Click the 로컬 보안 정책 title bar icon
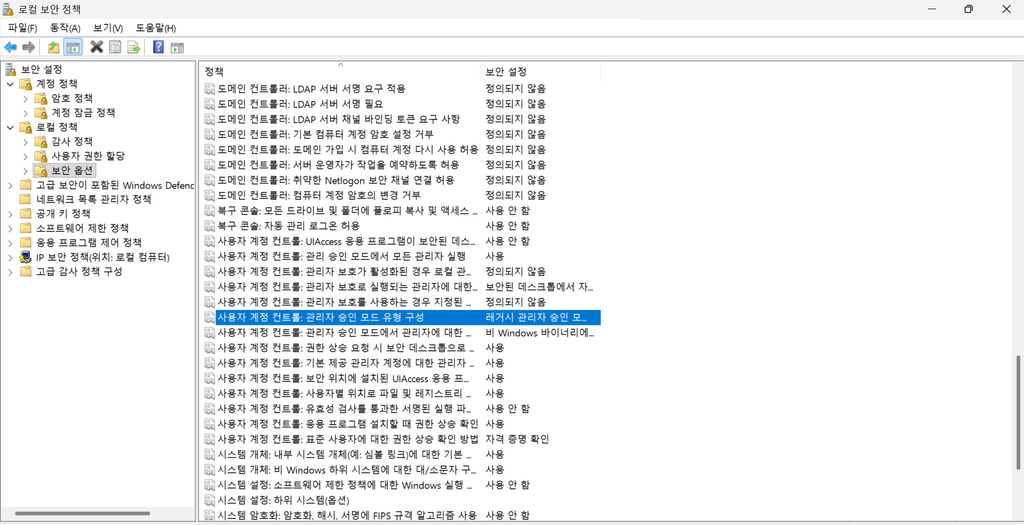This screenshot has height=525, width=1024. (9, 9)
